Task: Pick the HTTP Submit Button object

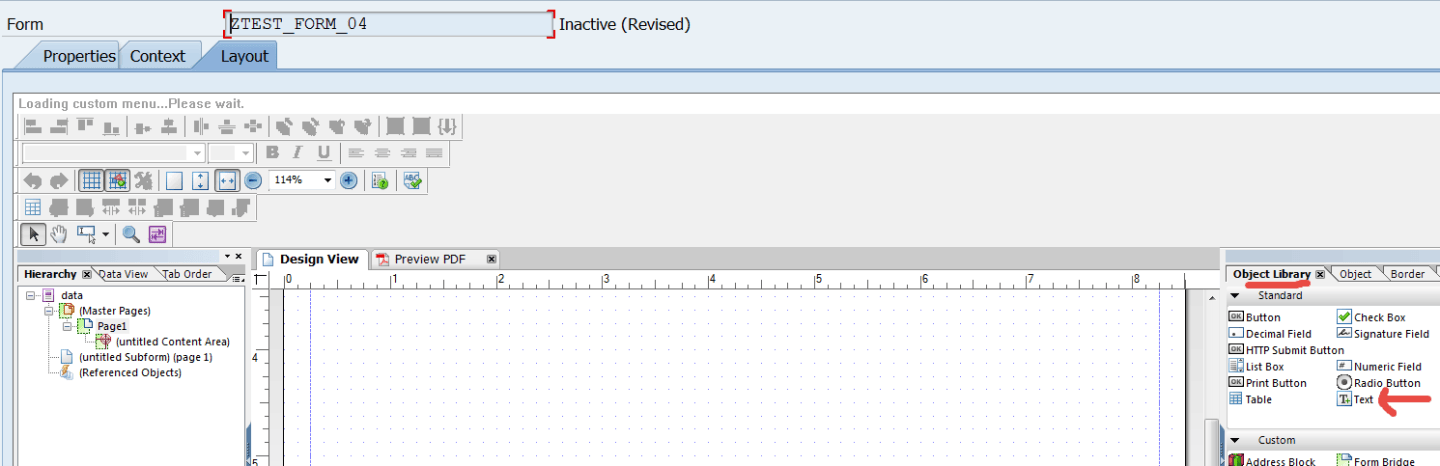Action: click(x=1286, y=350)
